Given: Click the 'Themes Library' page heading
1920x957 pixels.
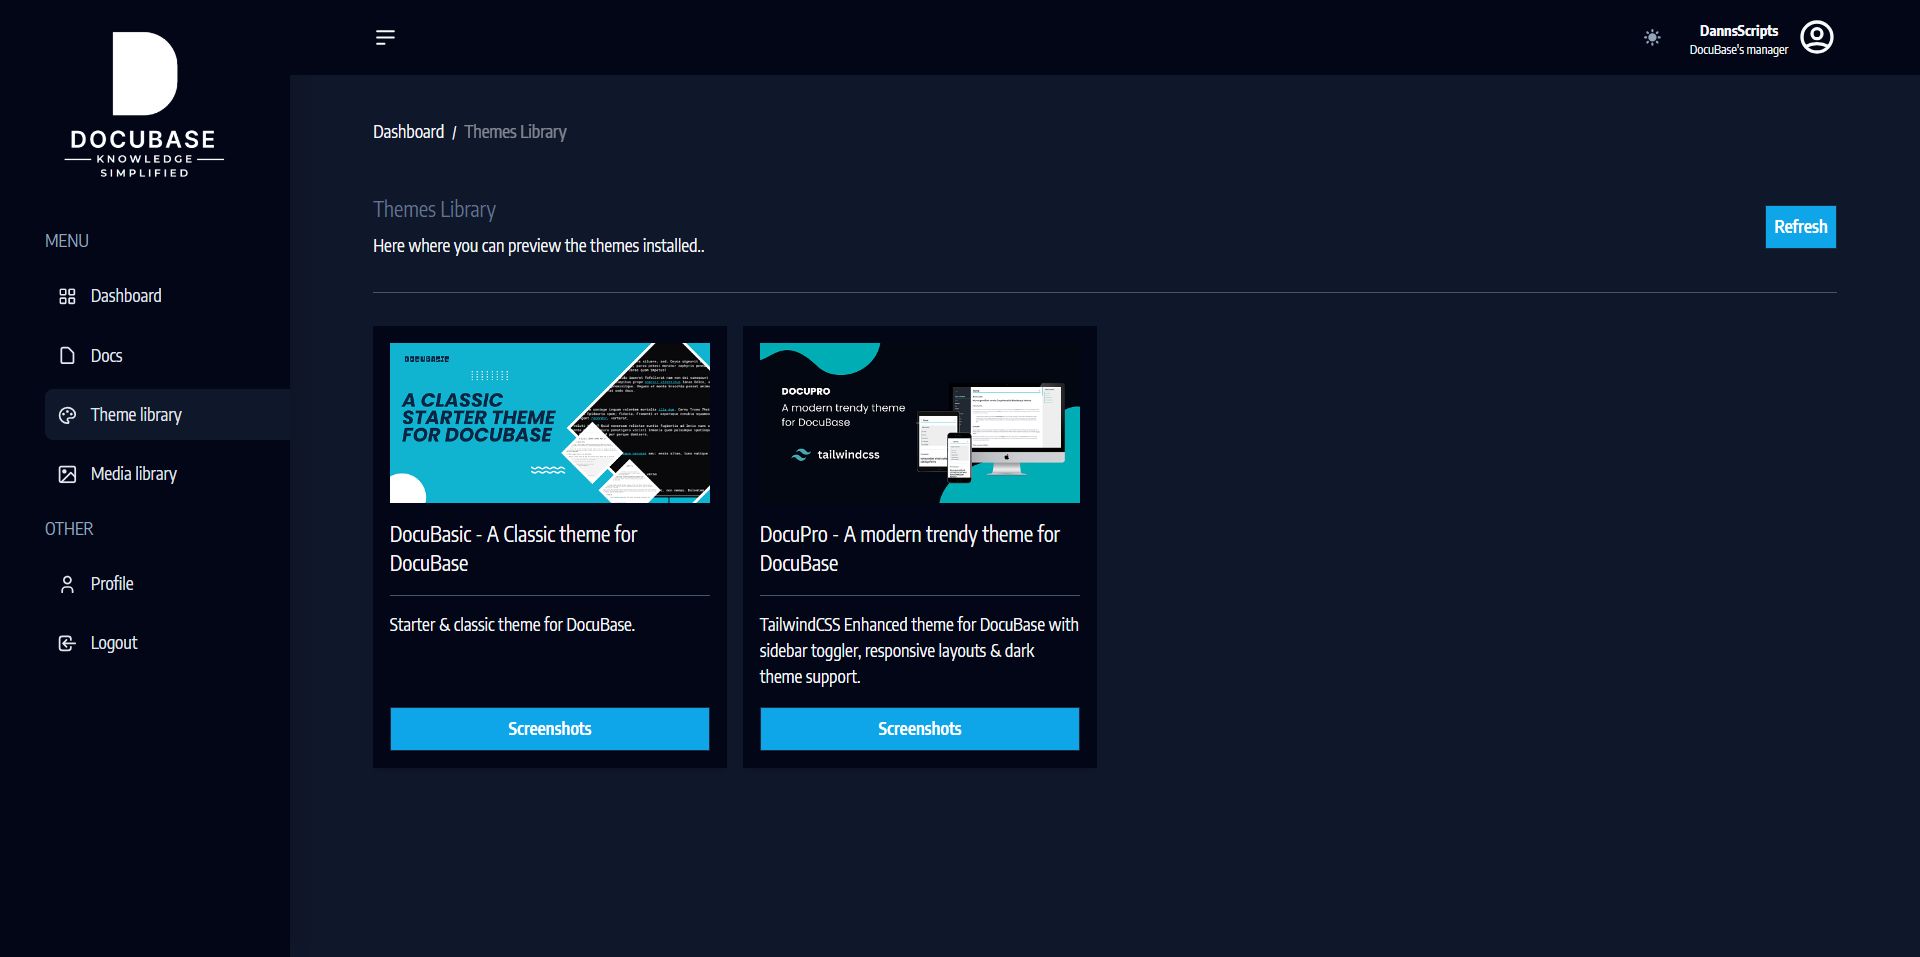Looking at the screenshot, I should [x=434, y=209].
